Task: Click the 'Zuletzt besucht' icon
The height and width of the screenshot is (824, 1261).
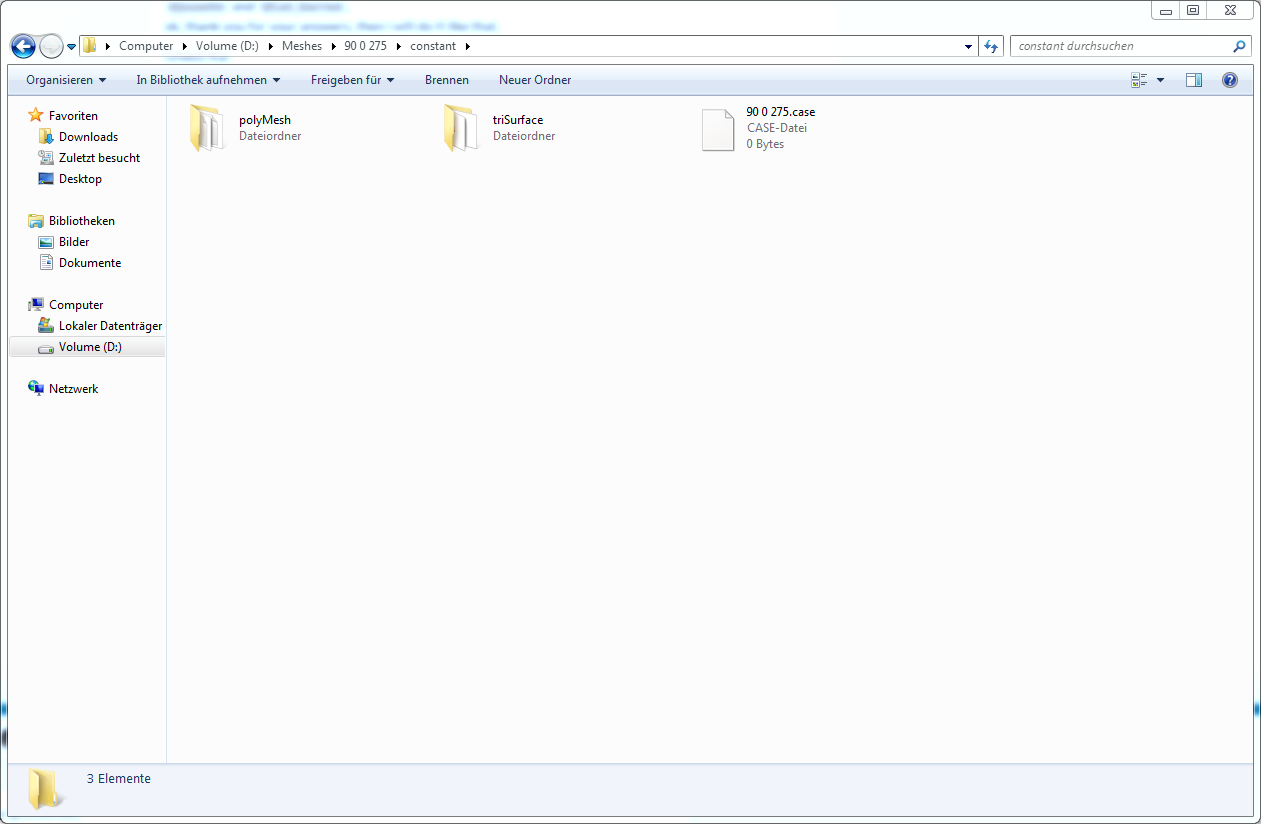Action: [46, 157]
